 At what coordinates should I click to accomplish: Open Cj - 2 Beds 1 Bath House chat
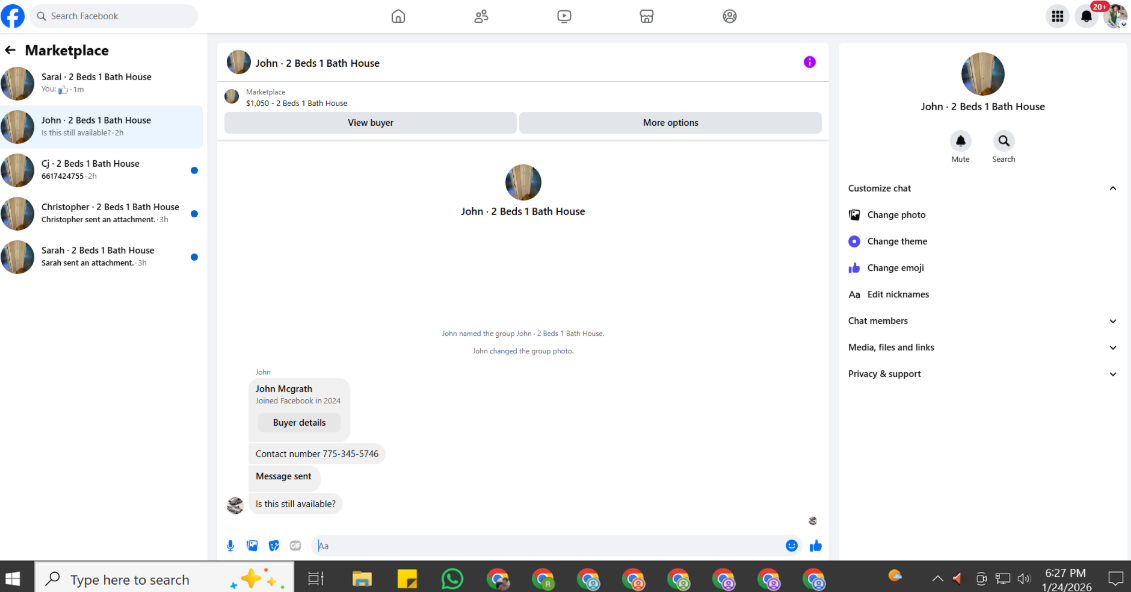point(102,170)
